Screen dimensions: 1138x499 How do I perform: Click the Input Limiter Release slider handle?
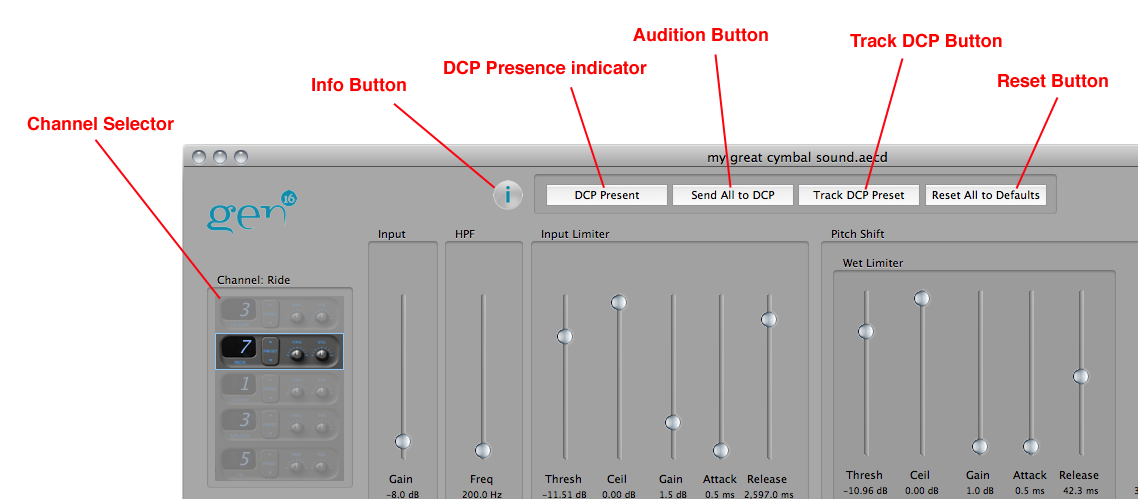[x=768, y=319]
